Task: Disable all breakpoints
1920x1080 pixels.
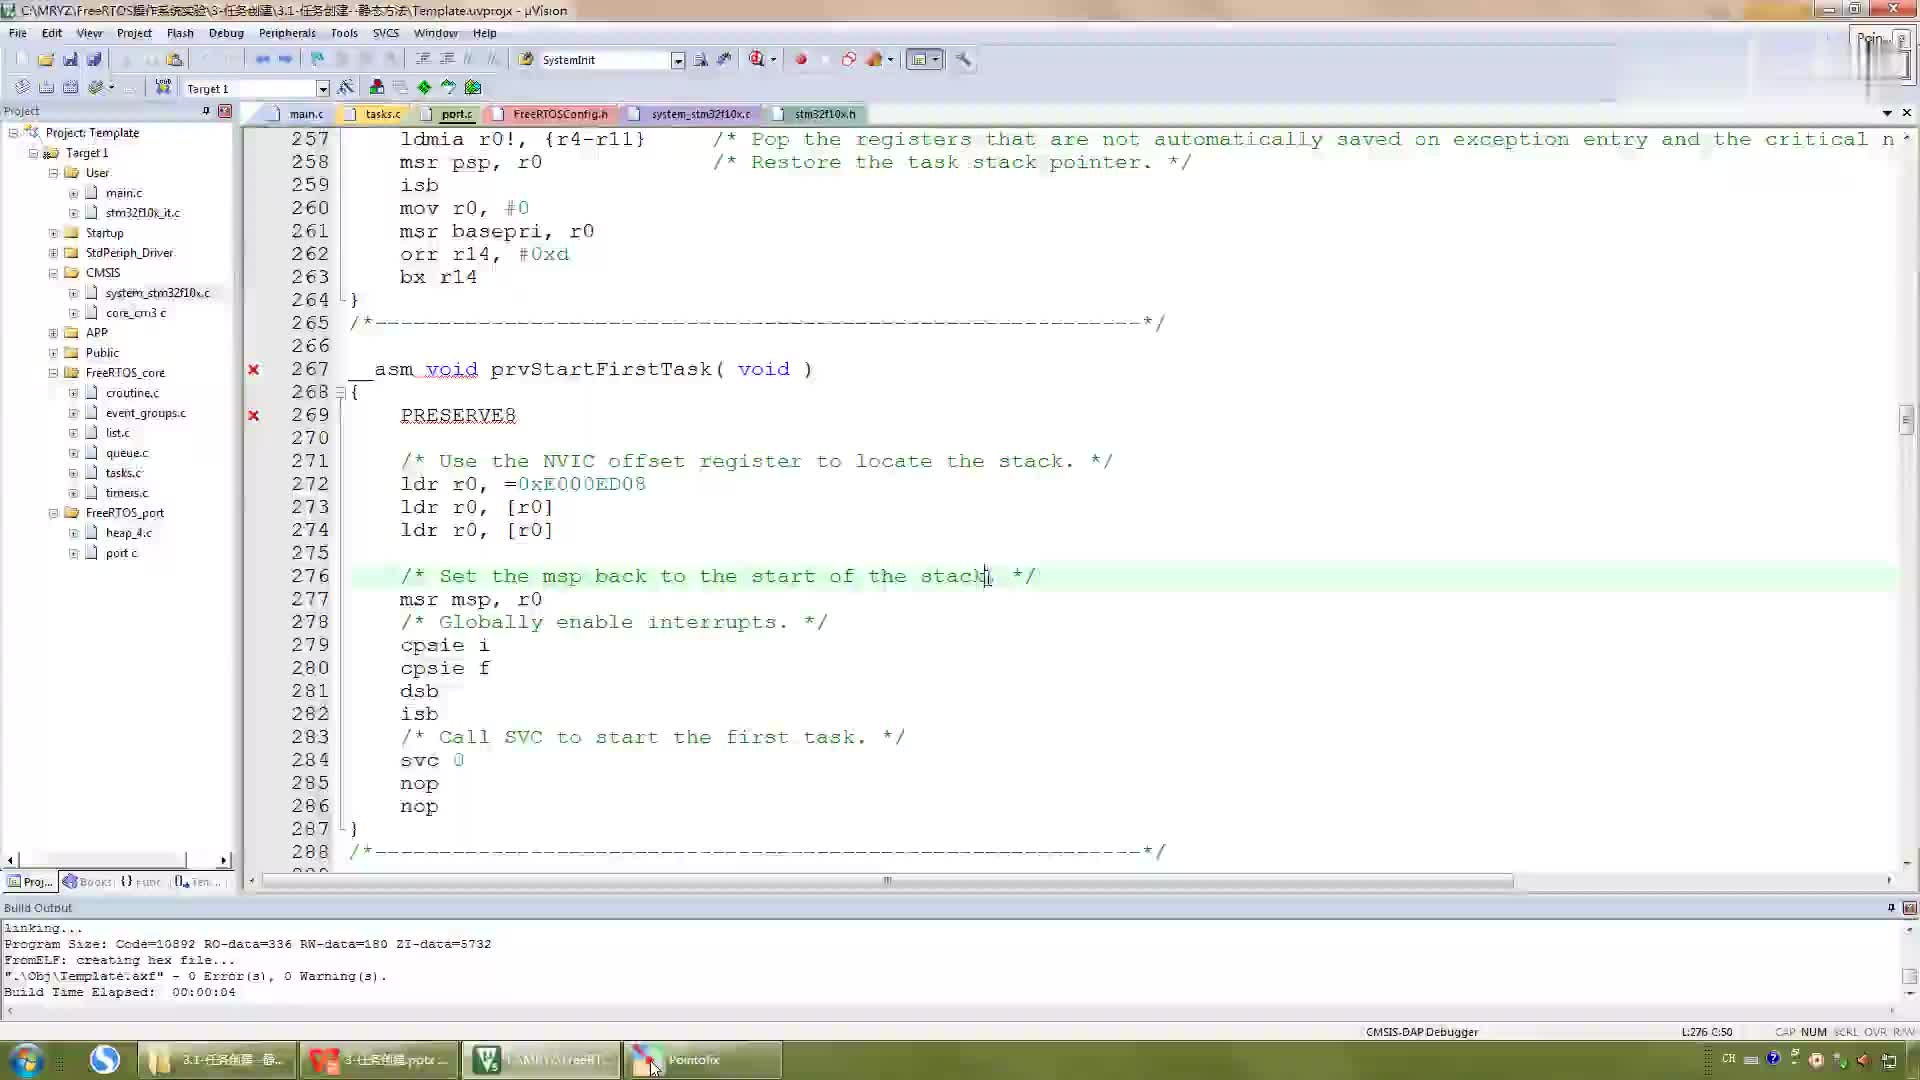Action: coord(849,60)
